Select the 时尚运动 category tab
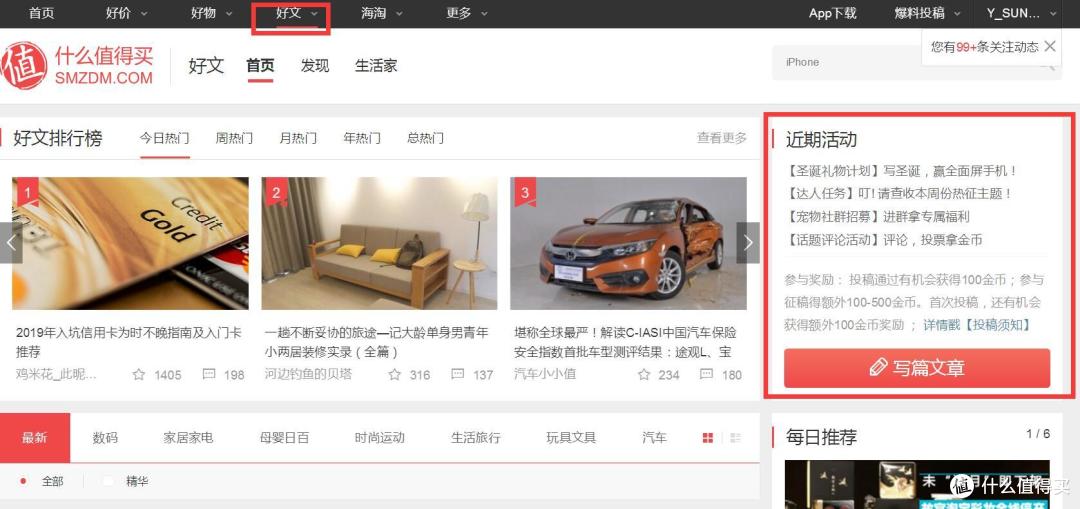This screenshot has height=509, width=1080. pos(380,437)
